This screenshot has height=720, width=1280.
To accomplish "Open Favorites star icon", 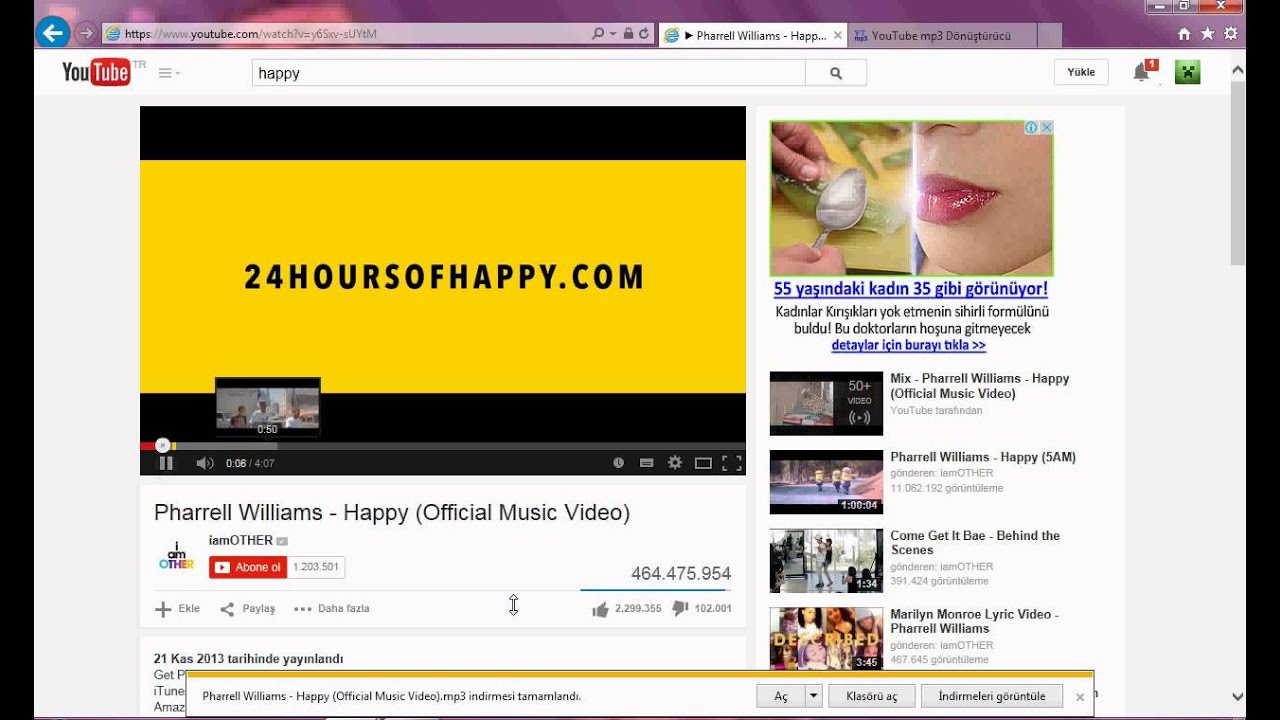I will click(x=1207, y=34).
